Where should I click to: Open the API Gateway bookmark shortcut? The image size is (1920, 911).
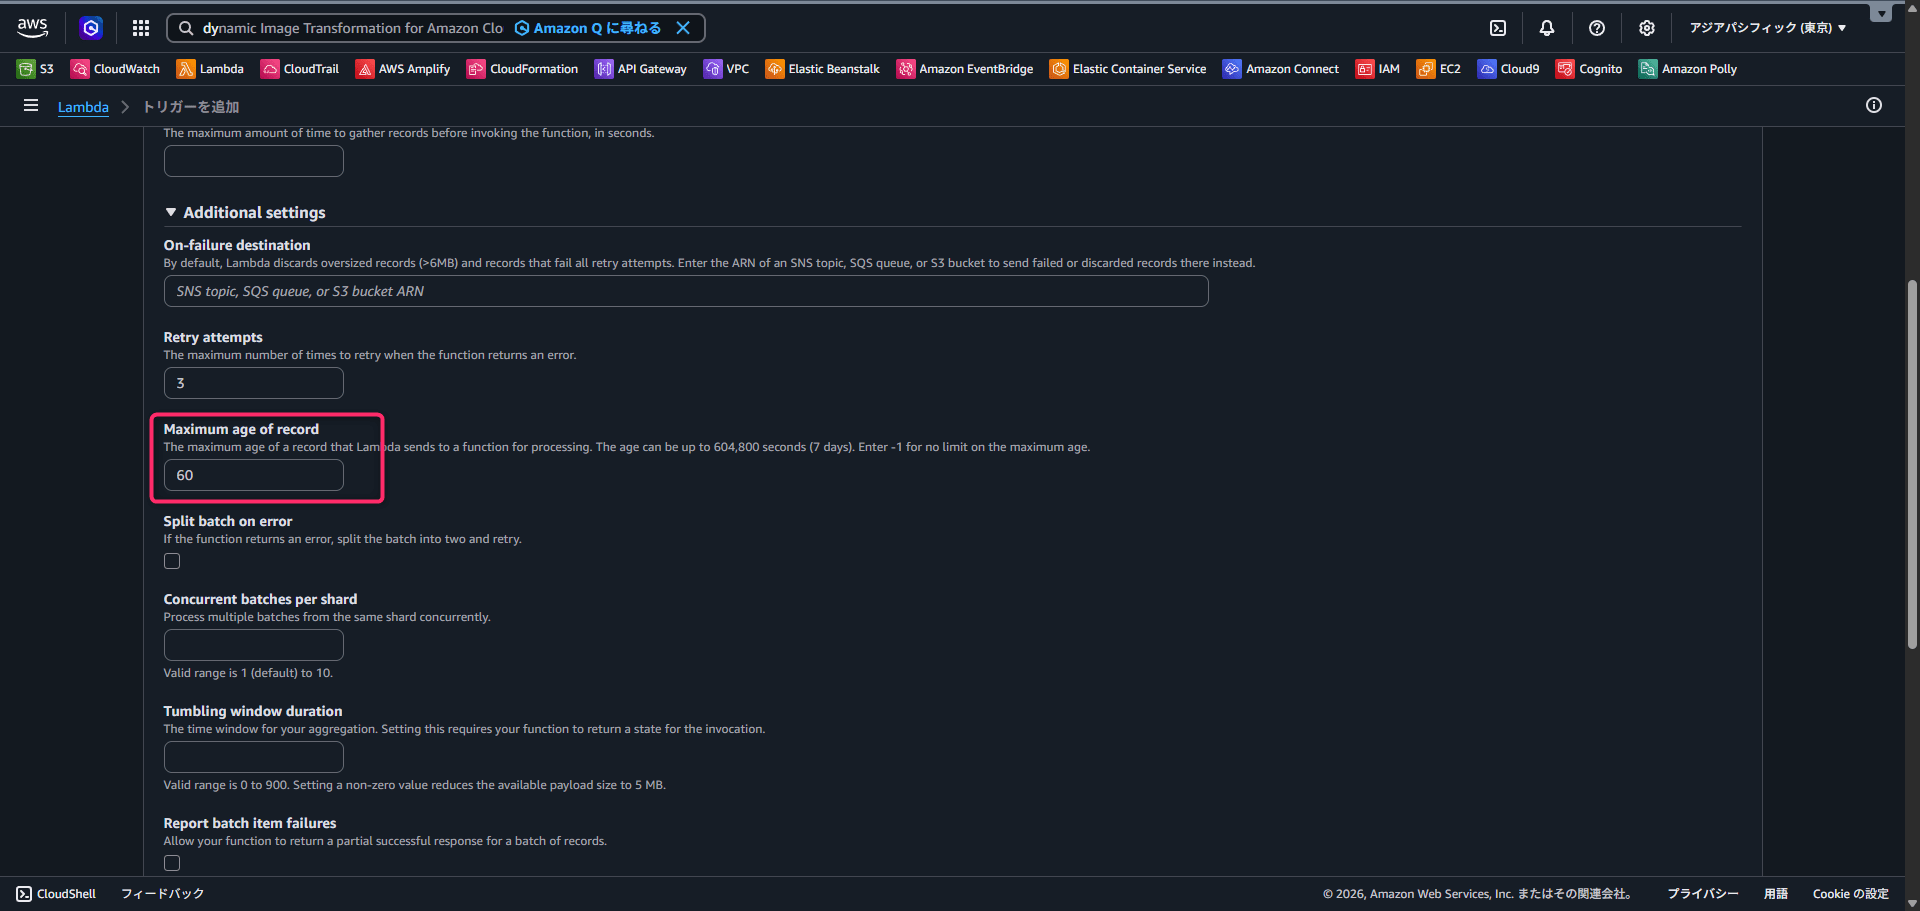(641, 69)
